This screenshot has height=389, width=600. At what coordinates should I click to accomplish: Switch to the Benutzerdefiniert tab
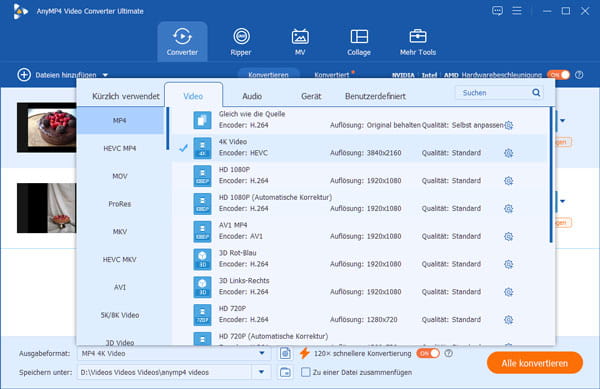375,96
